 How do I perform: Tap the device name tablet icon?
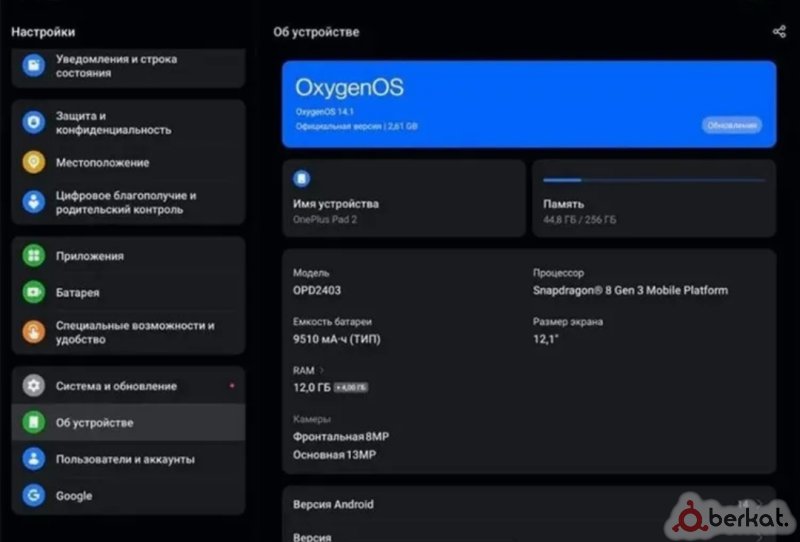coord(302,178)
